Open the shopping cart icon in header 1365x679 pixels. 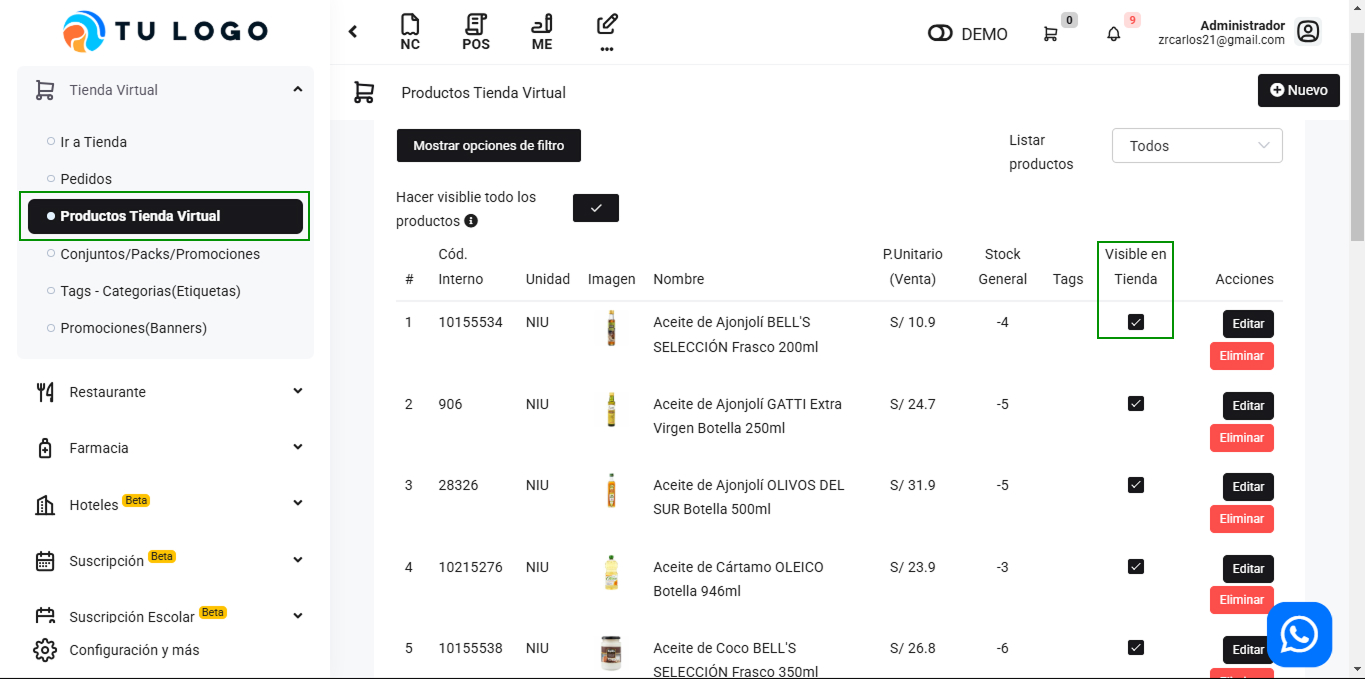1050,34
